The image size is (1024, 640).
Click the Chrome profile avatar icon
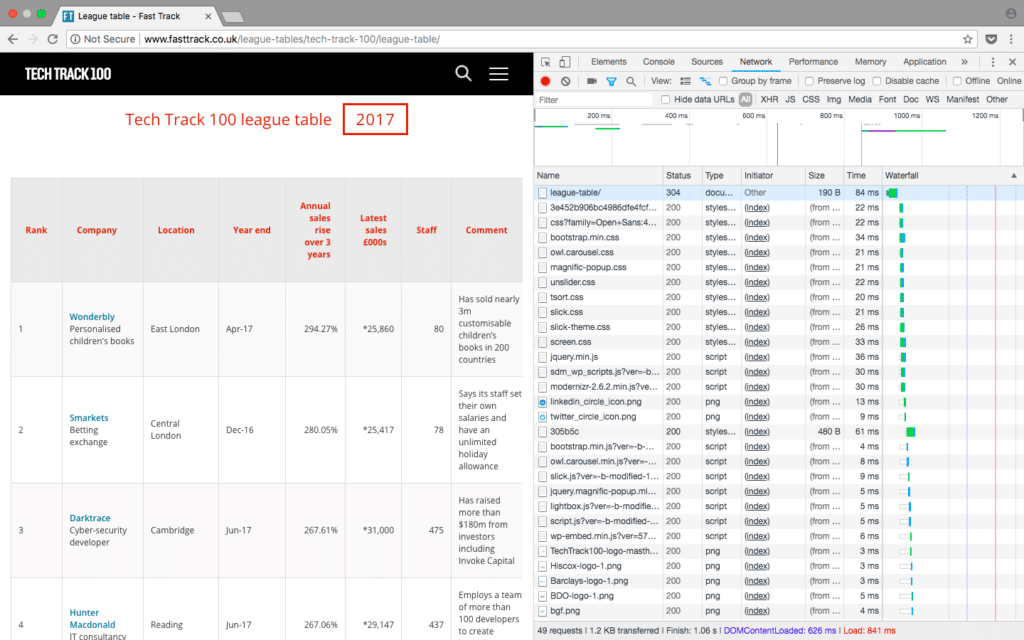1011,13
